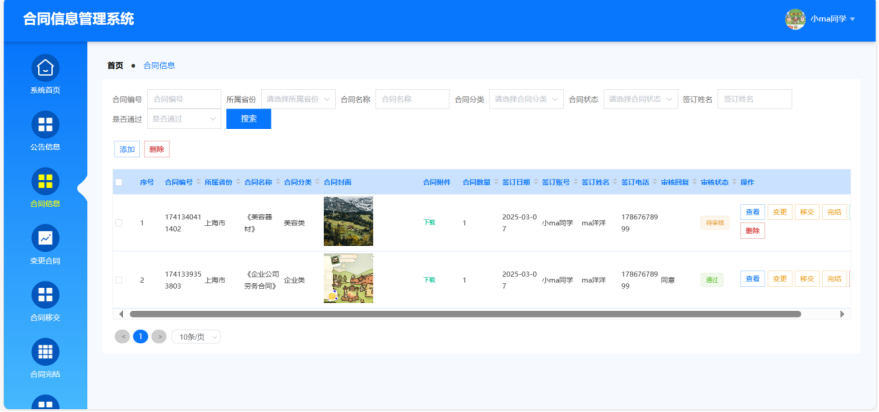
Task: Expand the 小ma同学 user menu
Action: click(832, 19)
